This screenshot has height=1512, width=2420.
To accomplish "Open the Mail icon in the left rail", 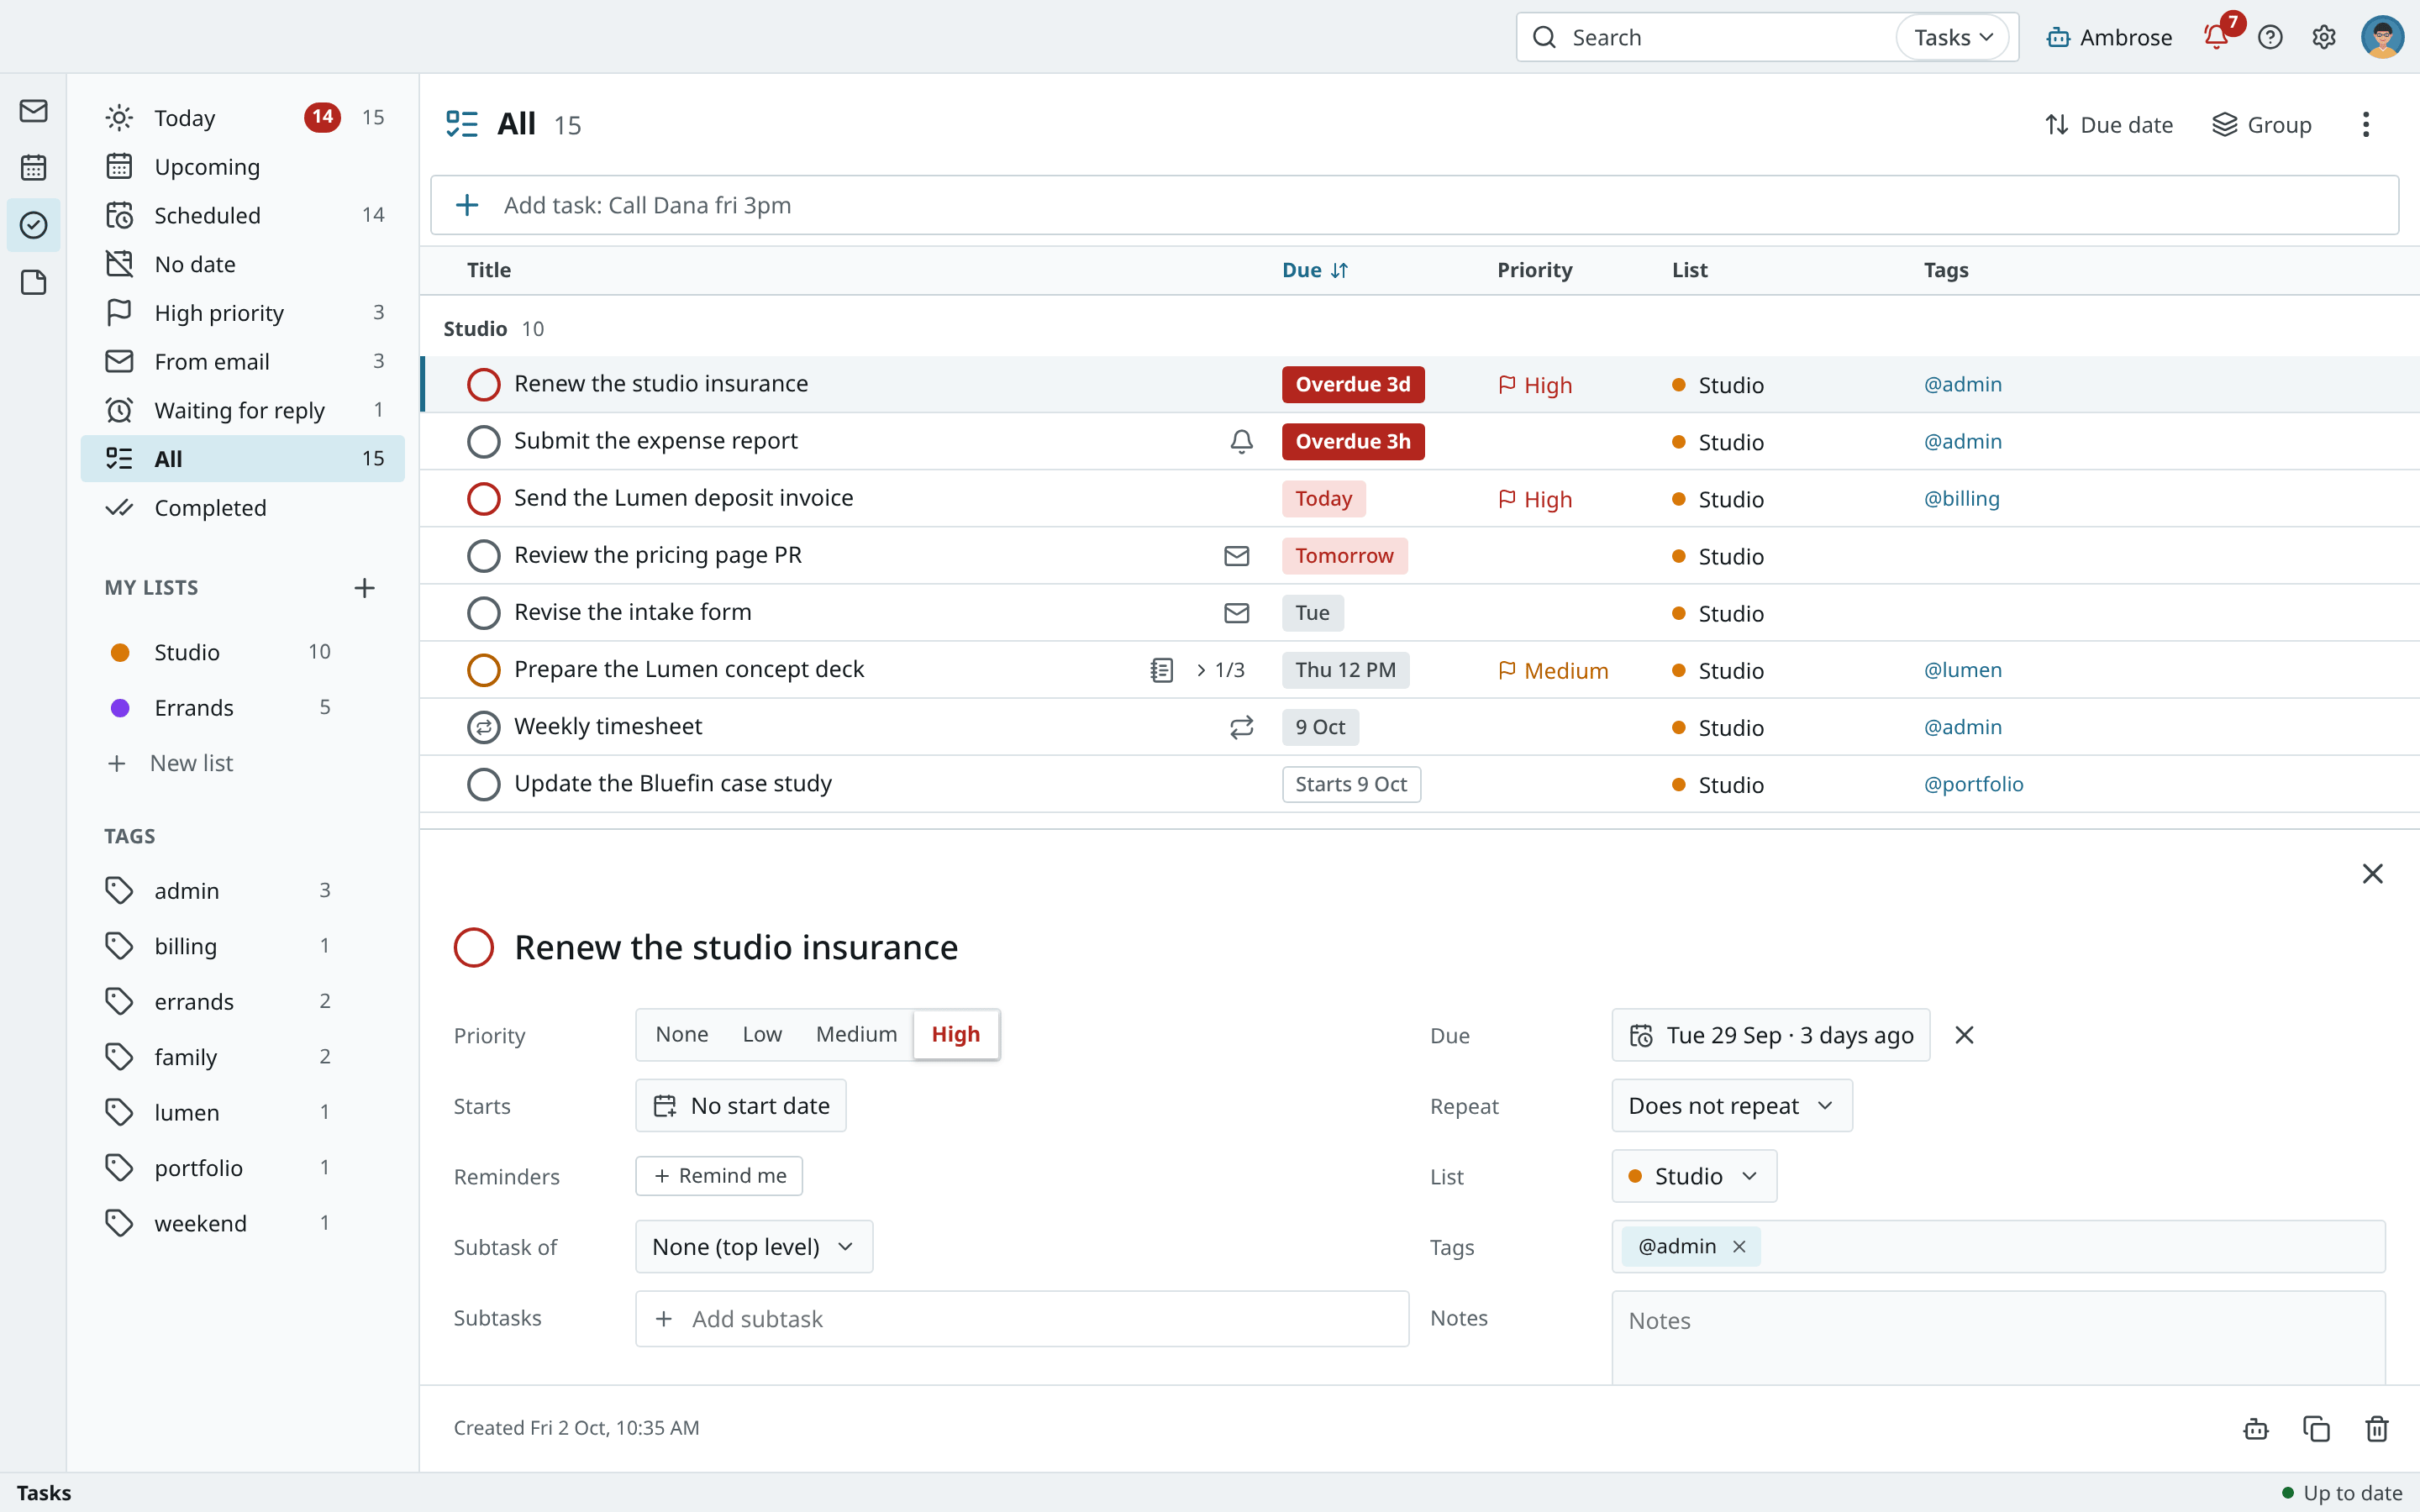I will tap(33, 110).
